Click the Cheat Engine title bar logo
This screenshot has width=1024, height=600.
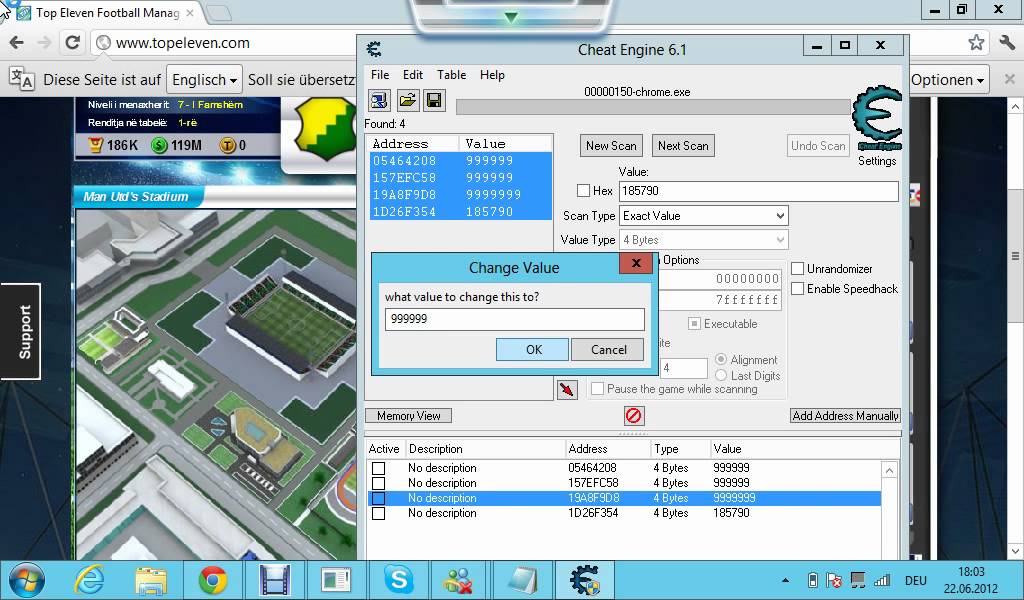374,50
